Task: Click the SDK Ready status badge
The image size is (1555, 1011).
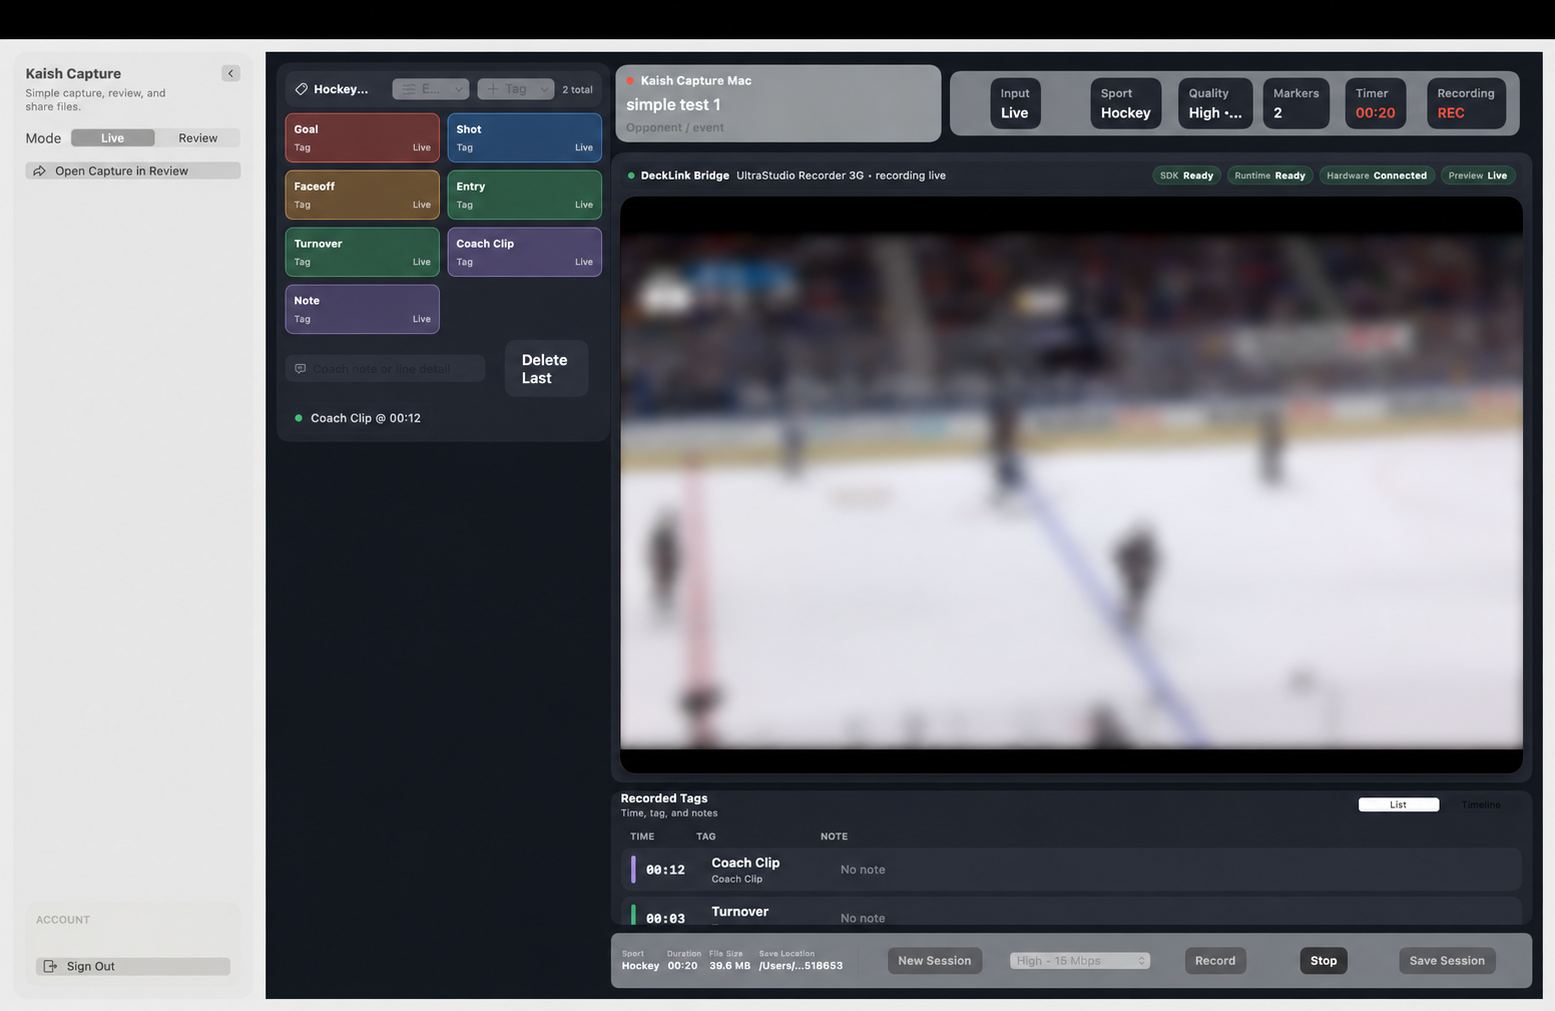Action: (x=1186, y=175)
